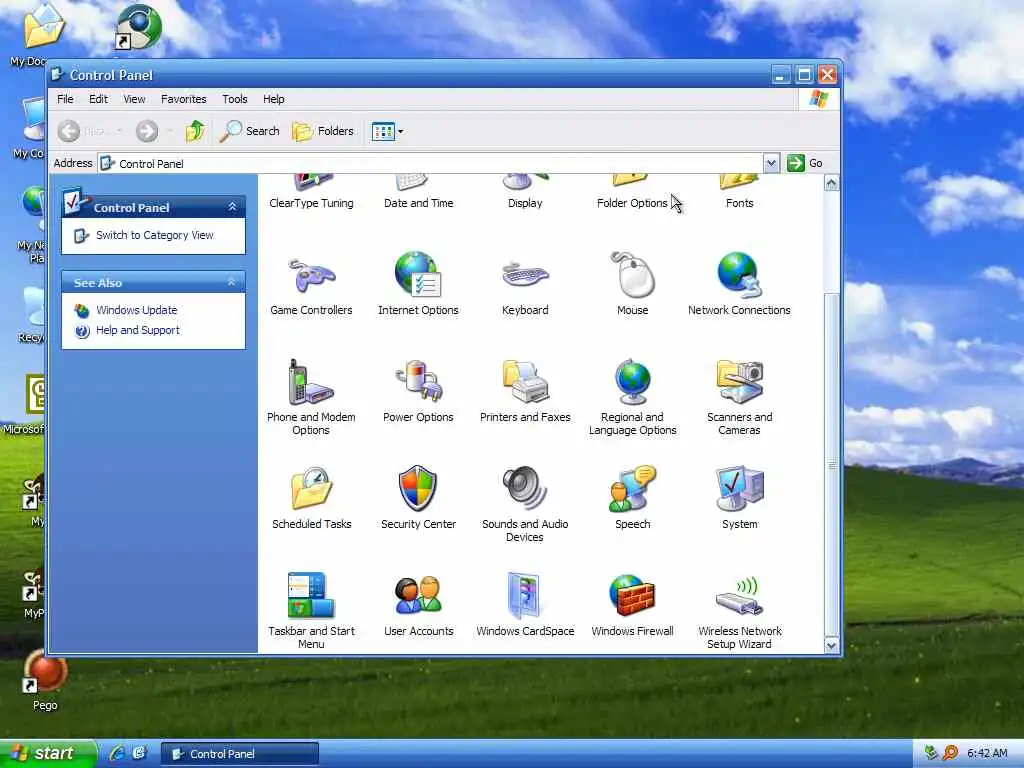
Task: Select the Fonts label
Action: [x=739, y=203]
